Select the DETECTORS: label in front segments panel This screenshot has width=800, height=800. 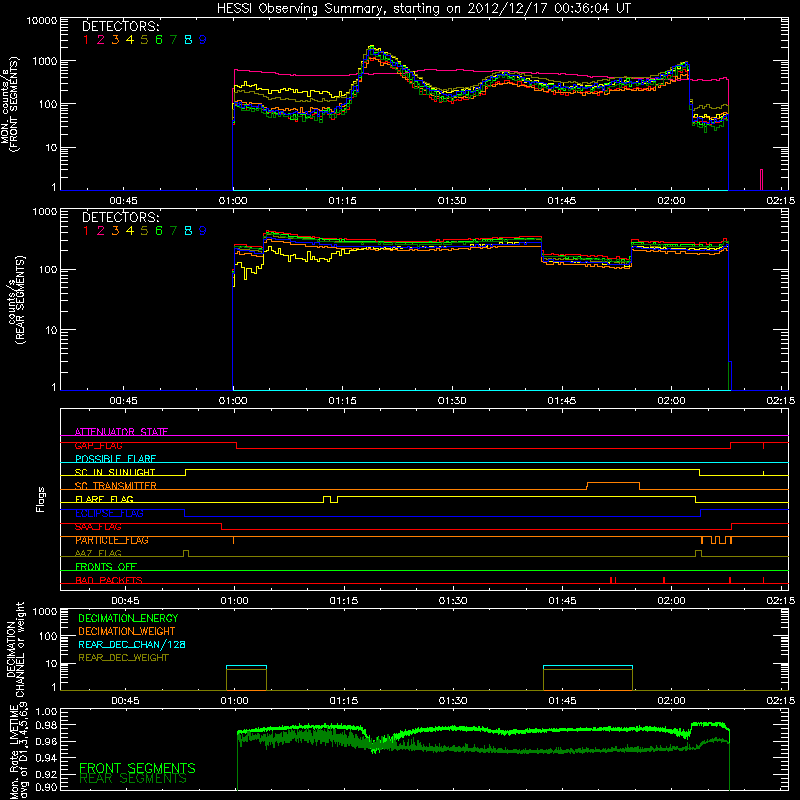click(x=120, y=26)
